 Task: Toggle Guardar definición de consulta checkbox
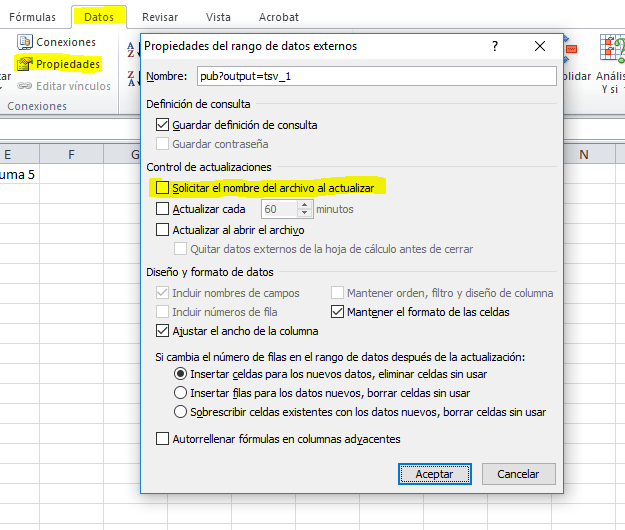click(162, 125)
